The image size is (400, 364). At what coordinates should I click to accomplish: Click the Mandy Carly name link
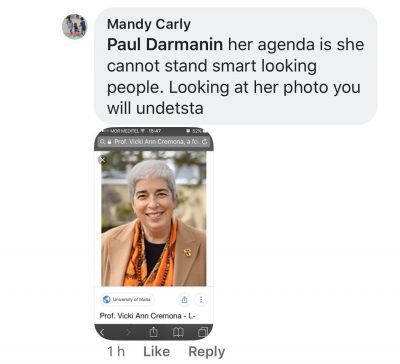coord(149,24)
